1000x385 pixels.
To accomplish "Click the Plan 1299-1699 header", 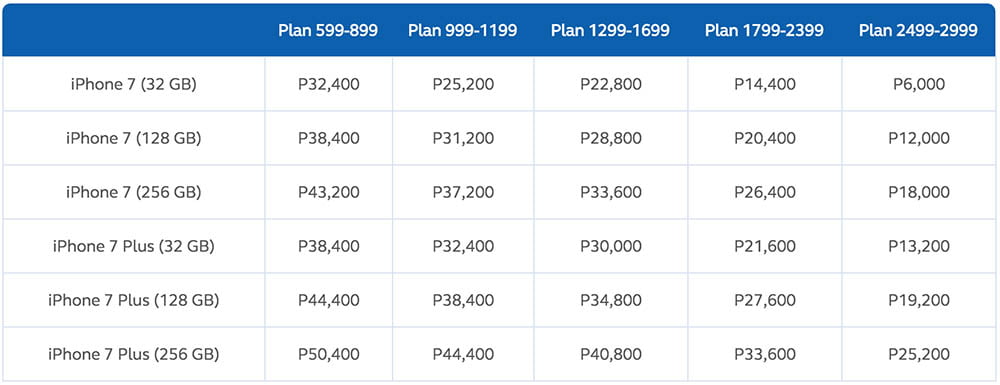I will [610, 31].
